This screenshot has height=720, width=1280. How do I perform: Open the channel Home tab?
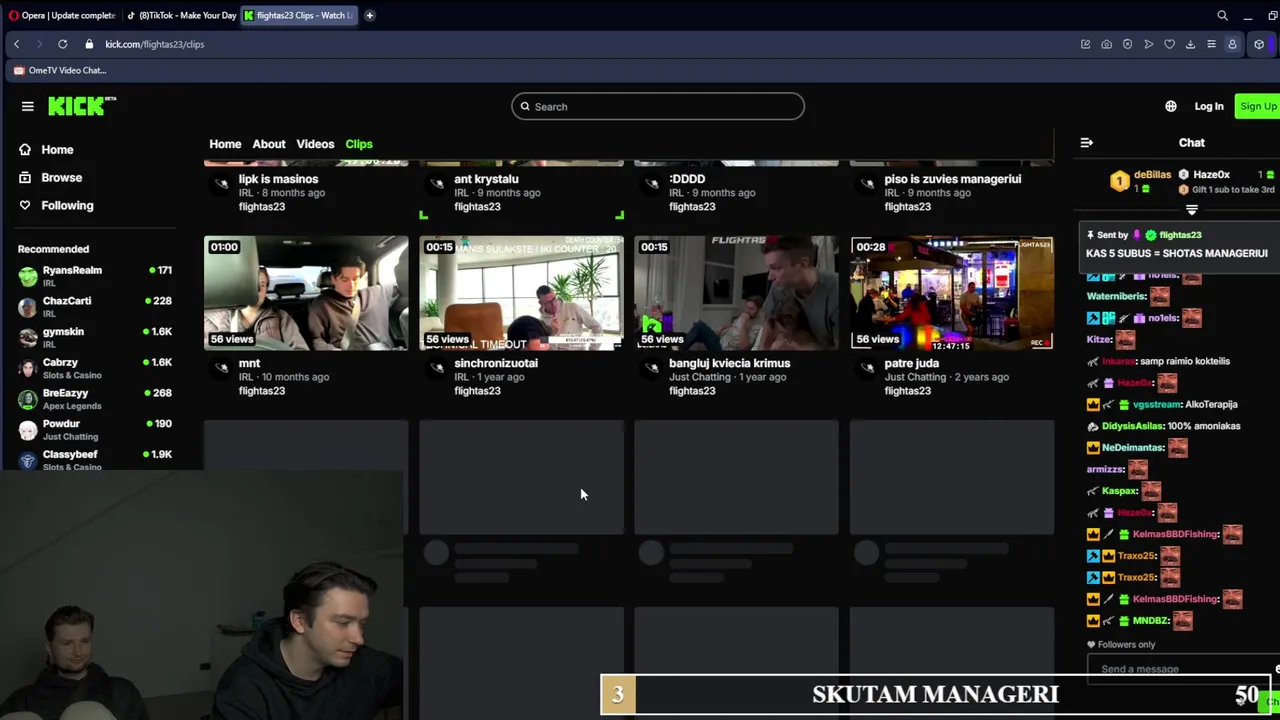pyautogui.click(x=225, y=144)
